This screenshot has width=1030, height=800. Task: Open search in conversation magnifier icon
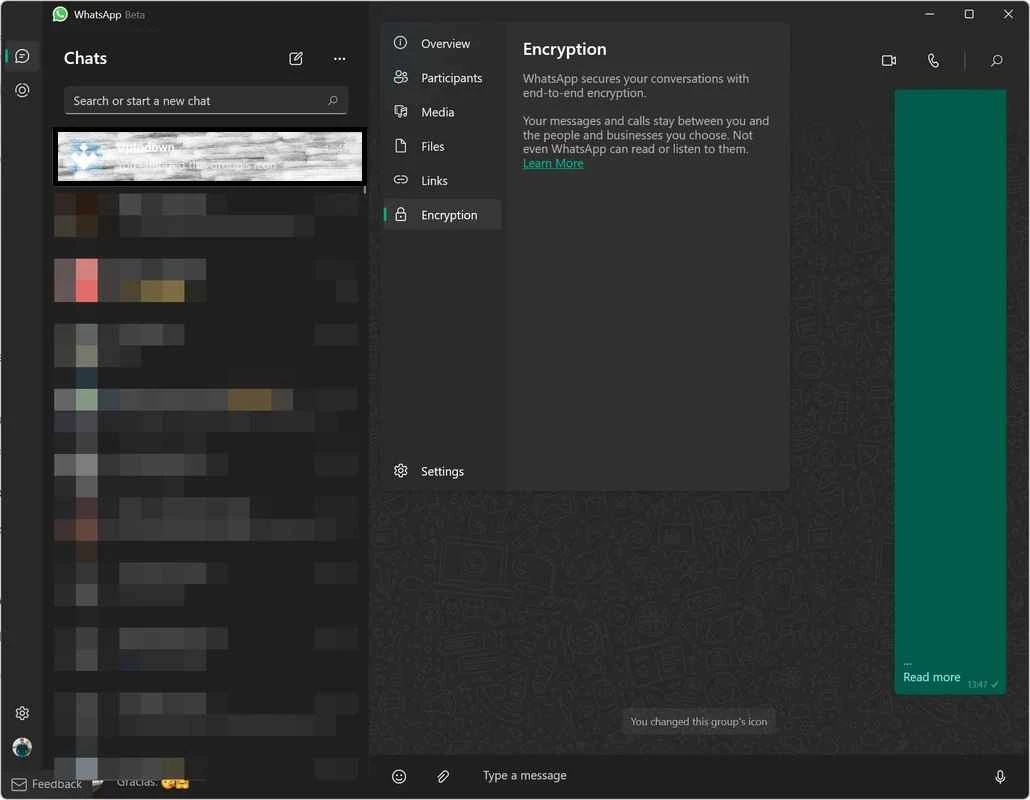click(x=996, y=60)
